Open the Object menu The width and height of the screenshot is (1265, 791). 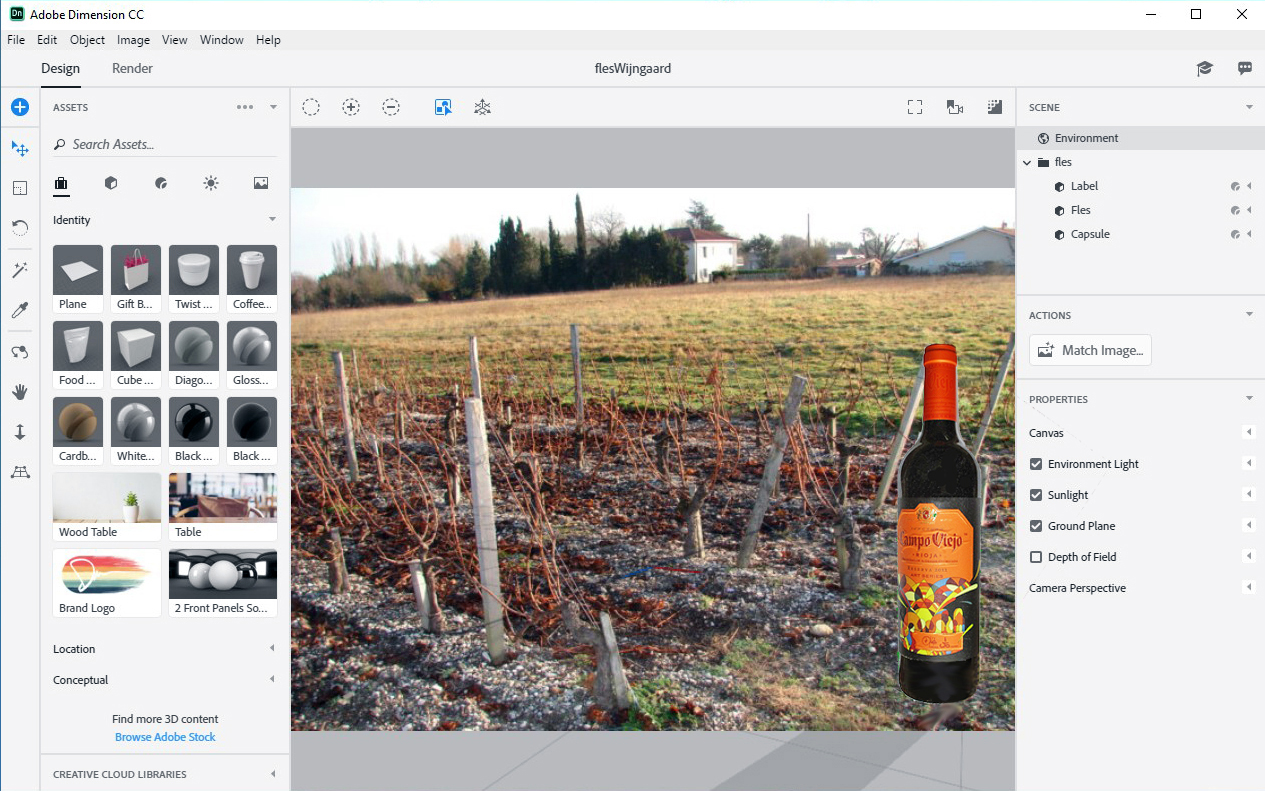tap(87, 40)
